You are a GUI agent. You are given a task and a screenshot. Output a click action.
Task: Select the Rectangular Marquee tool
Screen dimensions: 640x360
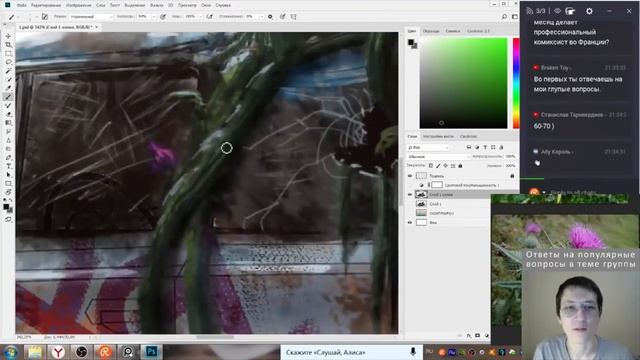[x=9, y=53]
